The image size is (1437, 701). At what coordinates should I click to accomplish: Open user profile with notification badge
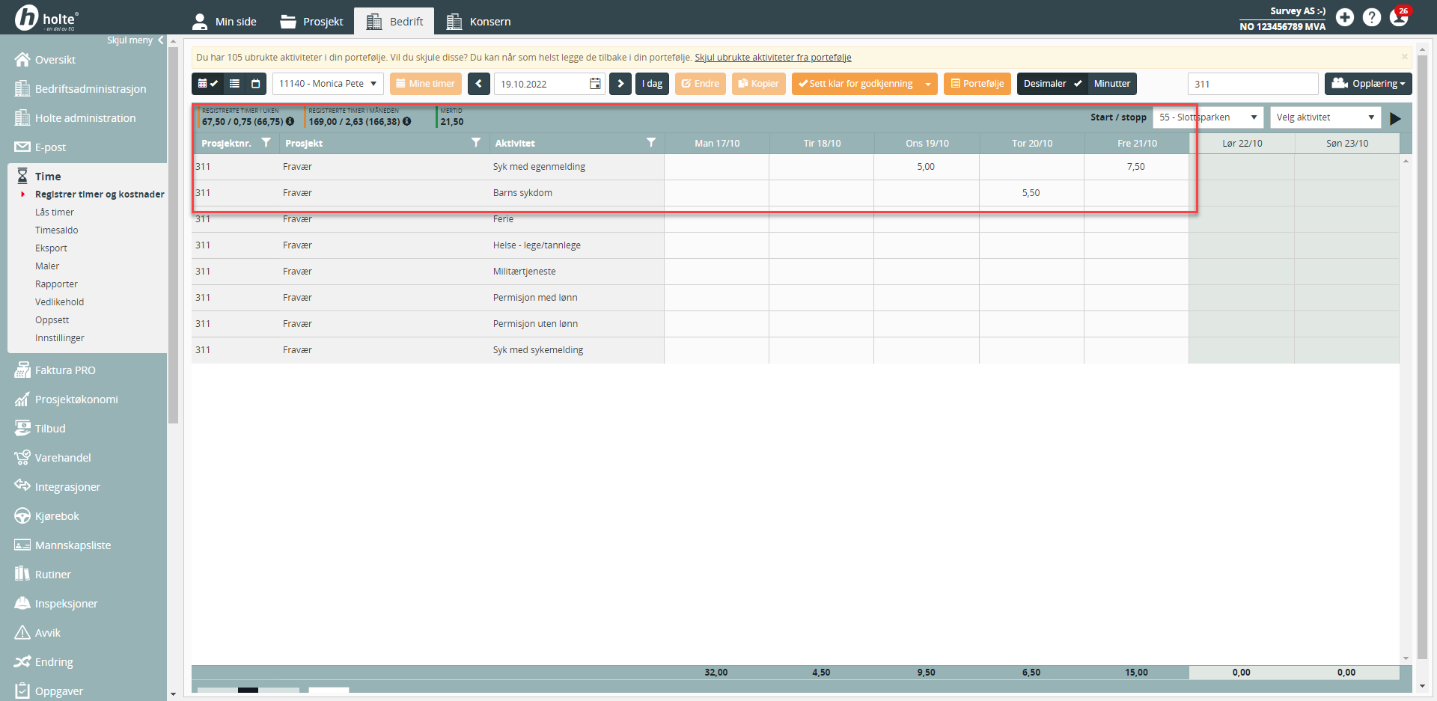[x=1399, y=17]
